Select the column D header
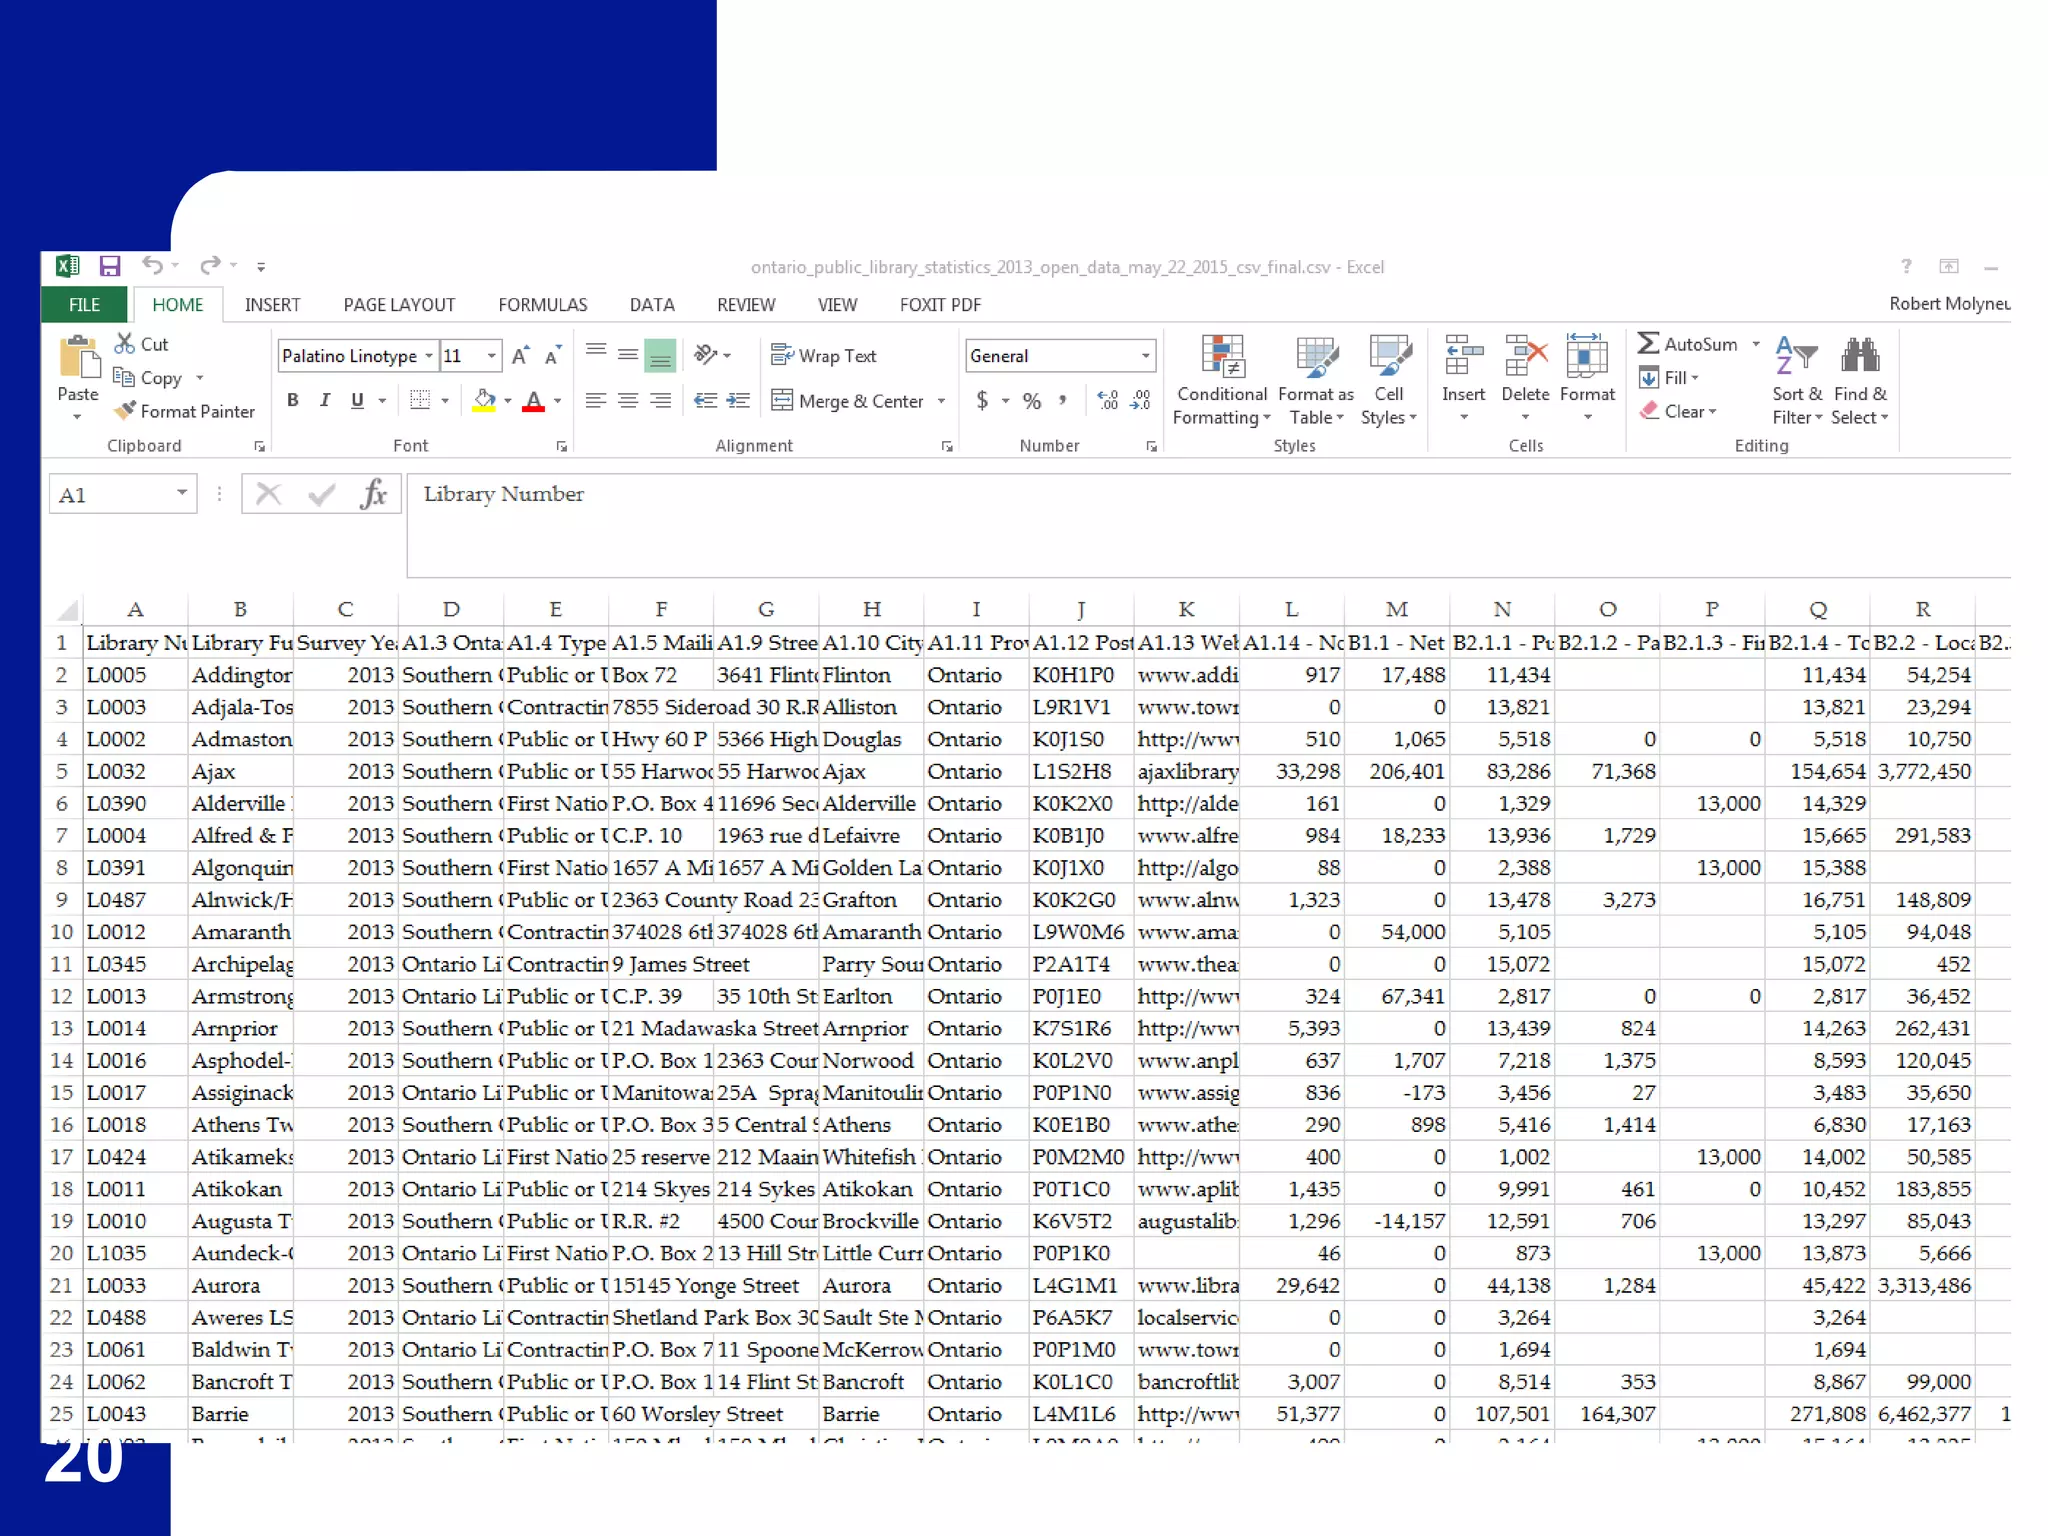The image size is (2048, 1536). pyautogui.click(x=451, y=609)
